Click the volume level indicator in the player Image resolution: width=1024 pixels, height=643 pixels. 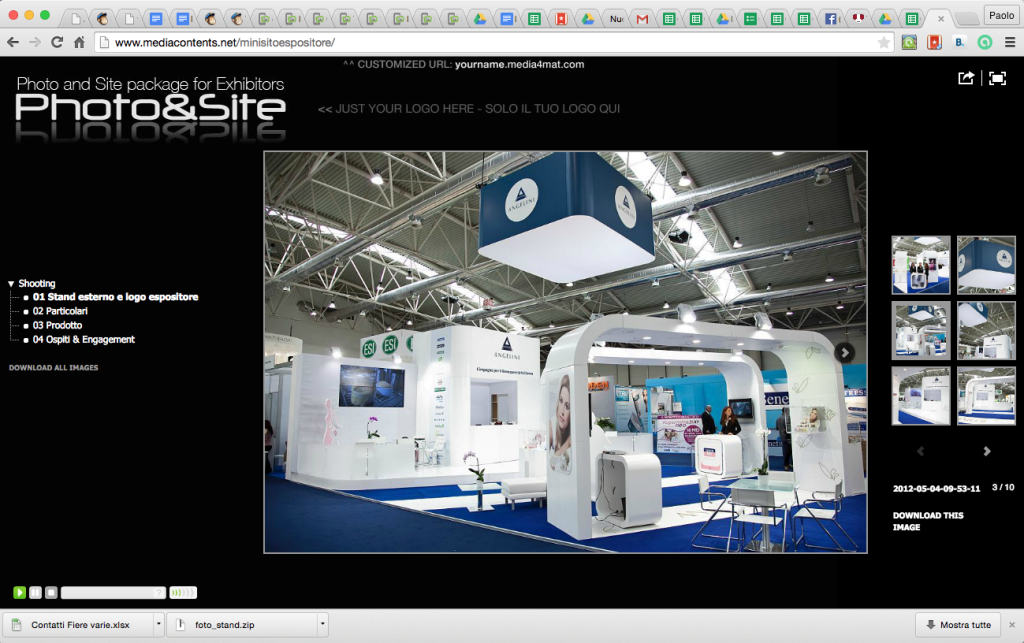click(x=183, y=592)
